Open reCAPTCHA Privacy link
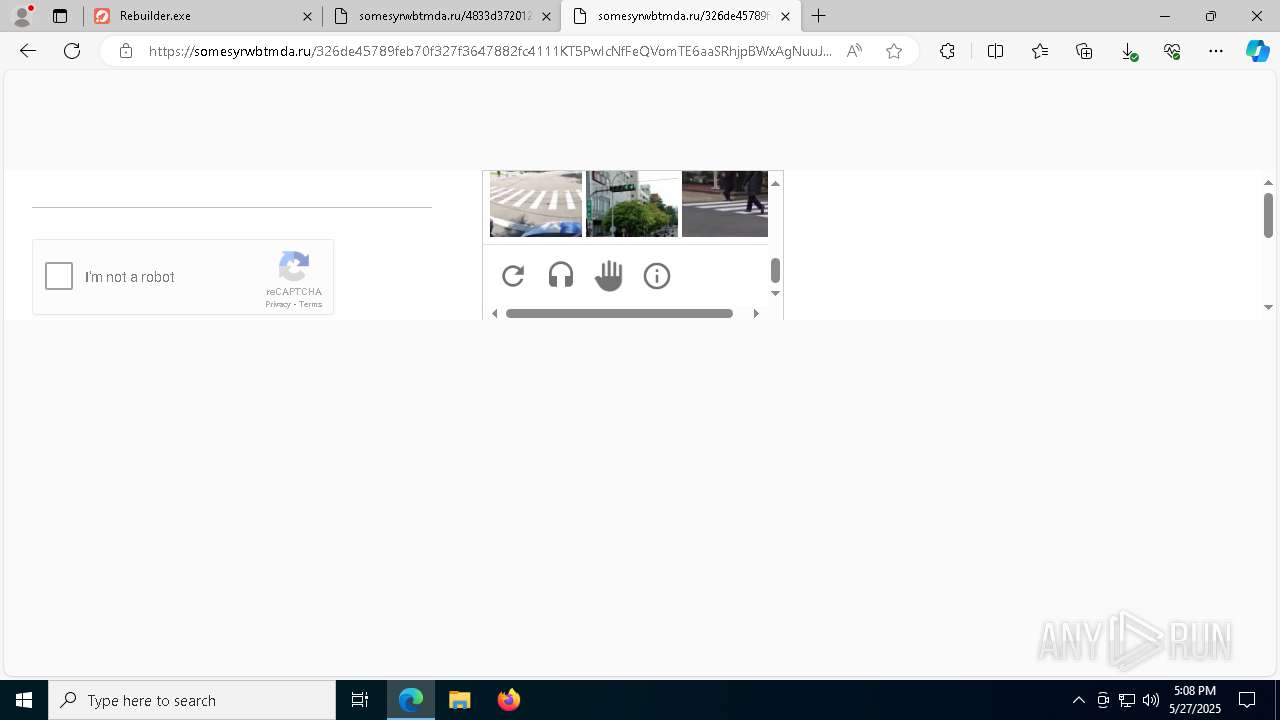Image resolution: width=1280 pixels, height=720 pixels. 278,304
